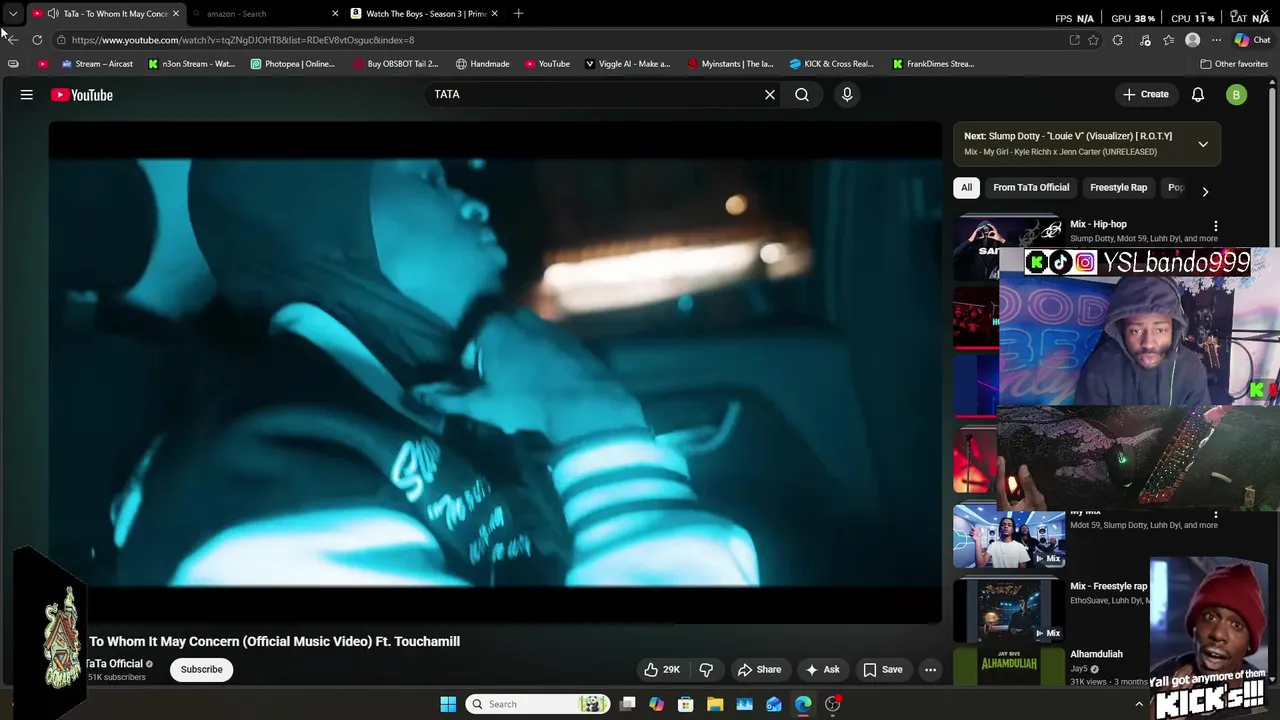1280x720 pixels.
Task: Open Microsoft Store from the taskbar
Action: pos(686,704)
